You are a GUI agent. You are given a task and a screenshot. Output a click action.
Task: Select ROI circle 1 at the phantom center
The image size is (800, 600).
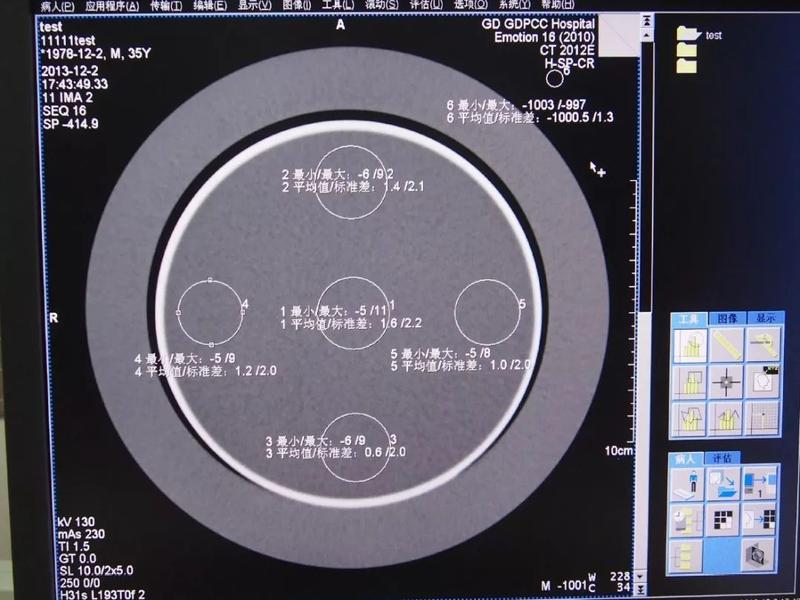[353, 313]
